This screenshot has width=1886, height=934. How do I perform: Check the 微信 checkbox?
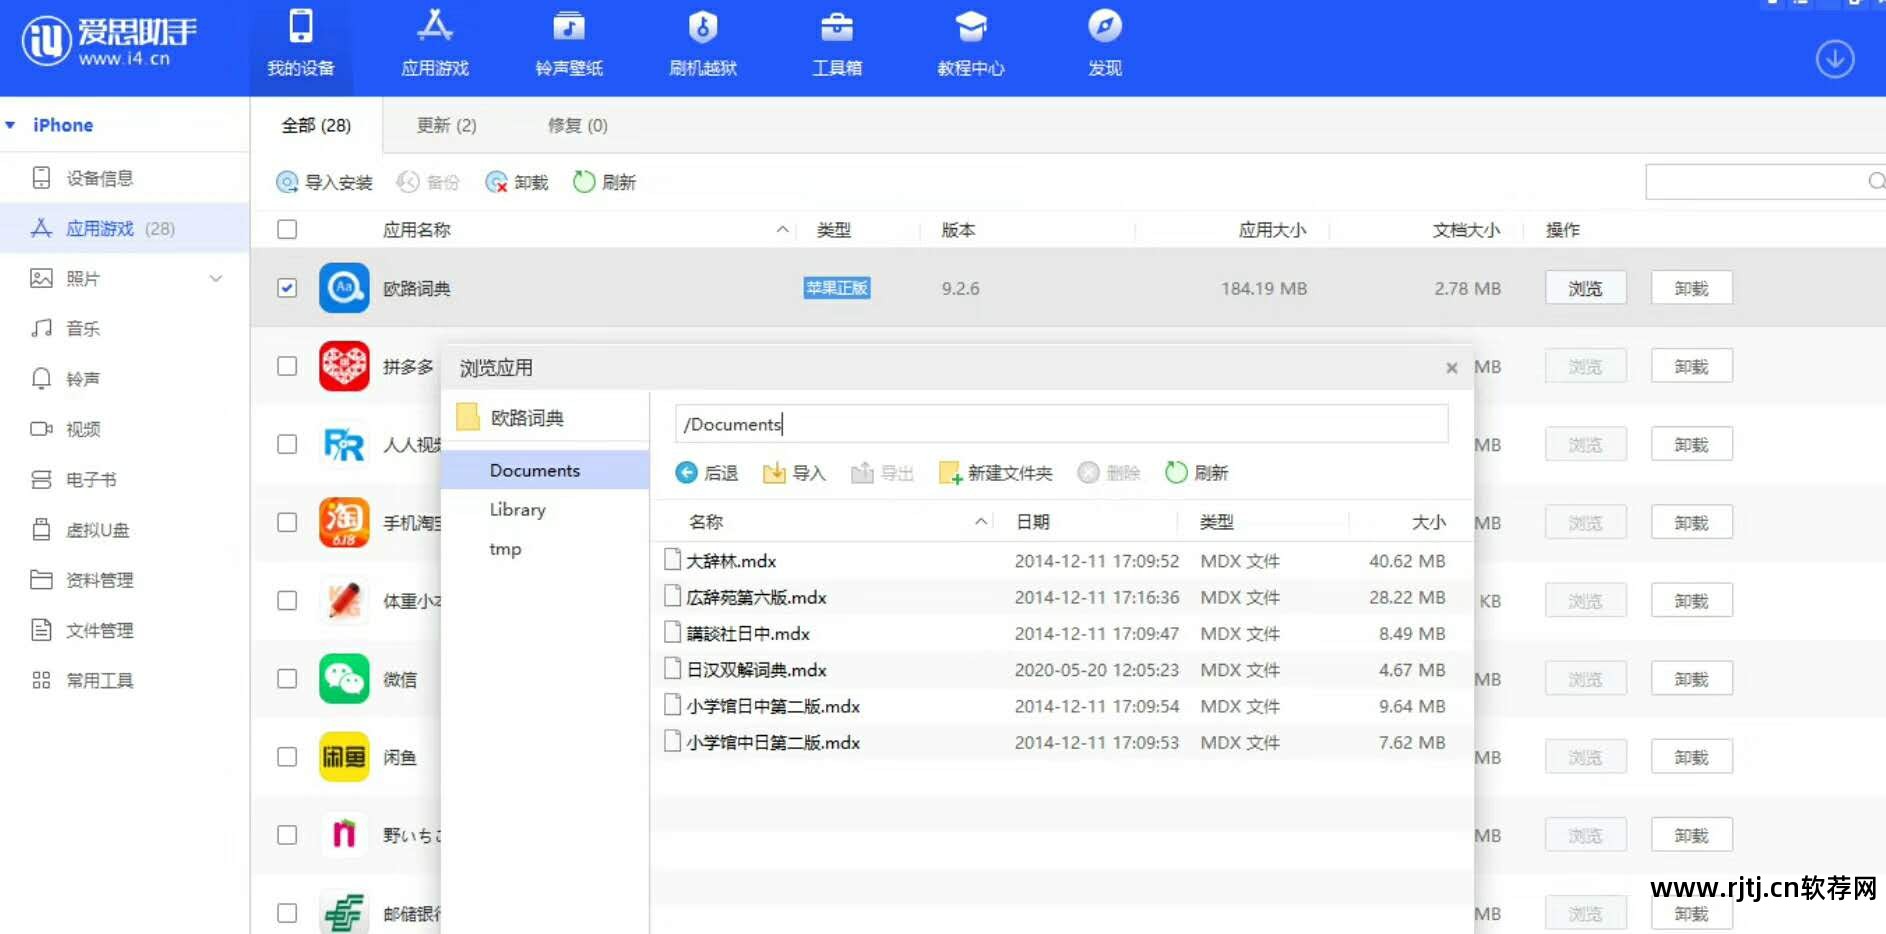[x=287, y=678]
